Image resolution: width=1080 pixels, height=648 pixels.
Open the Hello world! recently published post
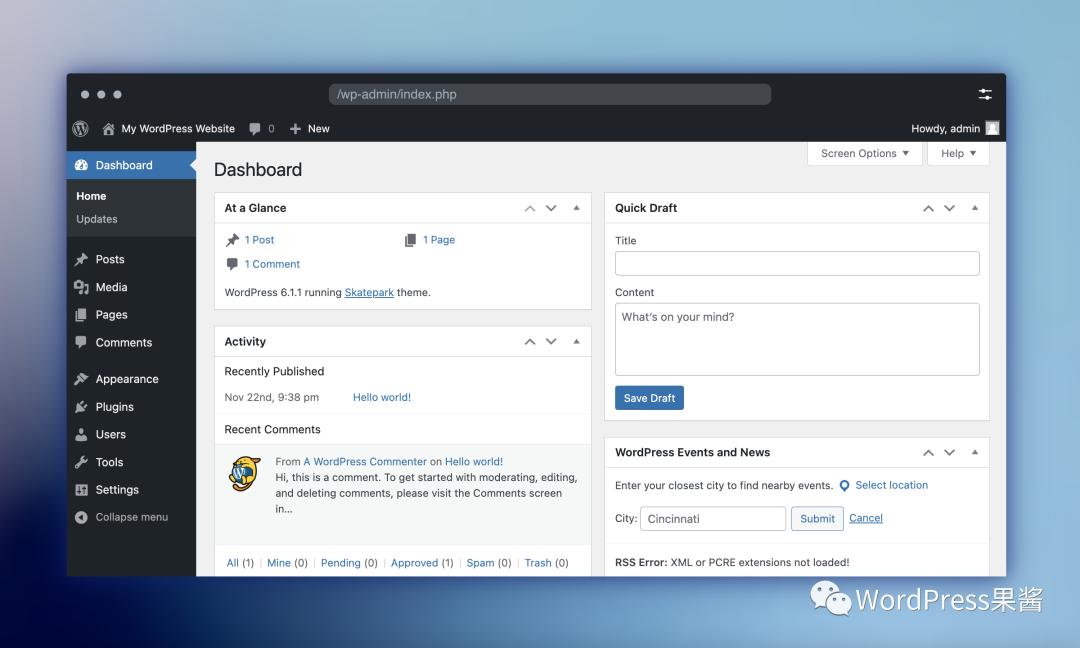[382, 397]
